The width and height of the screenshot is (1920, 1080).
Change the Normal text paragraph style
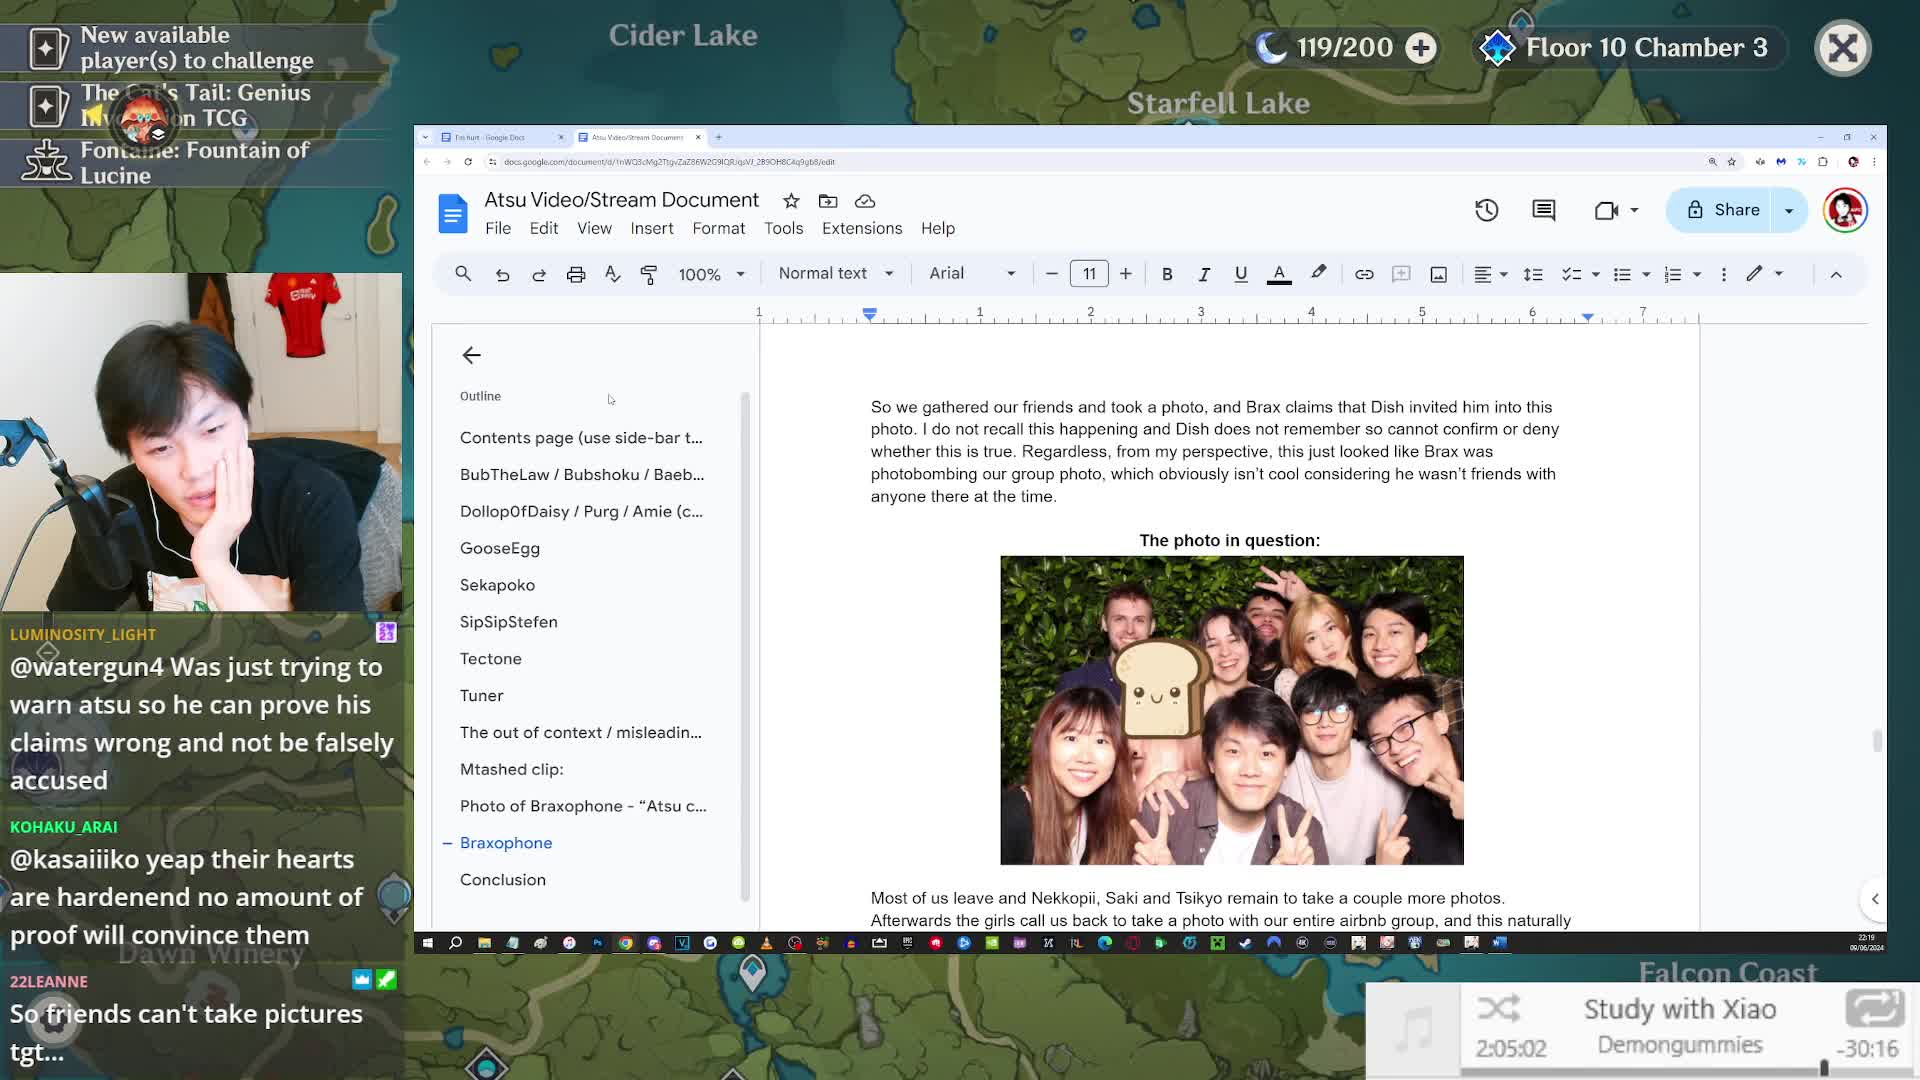[x=836, y=274]
